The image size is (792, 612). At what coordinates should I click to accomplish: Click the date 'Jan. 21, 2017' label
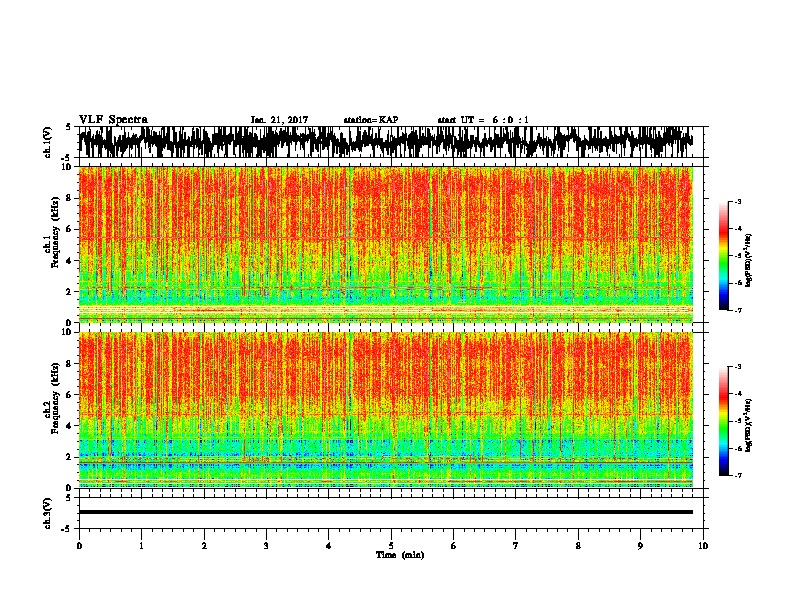(x=279, y=120)
